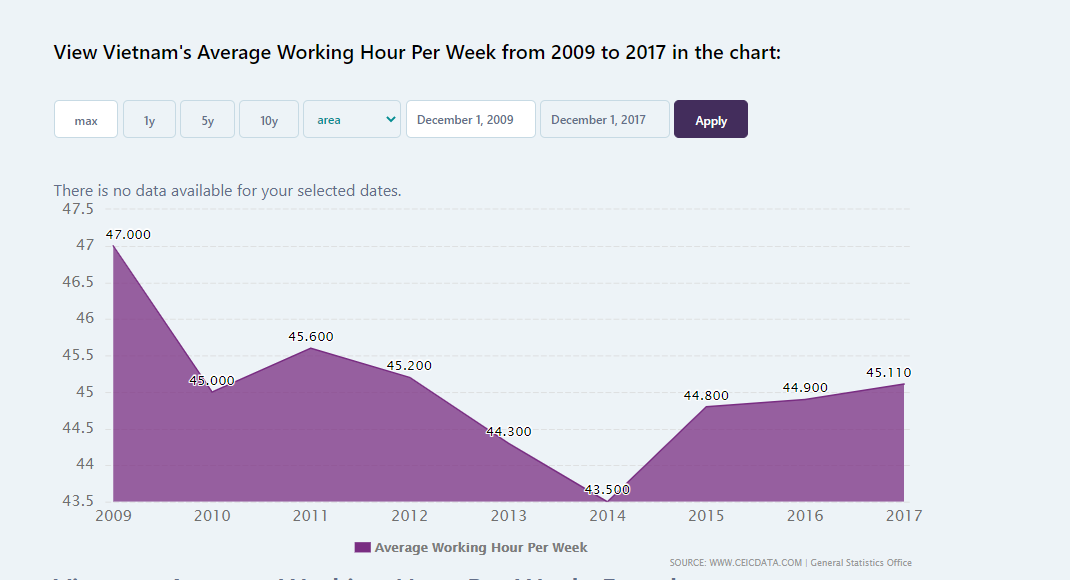Screen dimensions: 1070x580
Task: Click the 43.5 y-axis label
Action: (78, 501)
